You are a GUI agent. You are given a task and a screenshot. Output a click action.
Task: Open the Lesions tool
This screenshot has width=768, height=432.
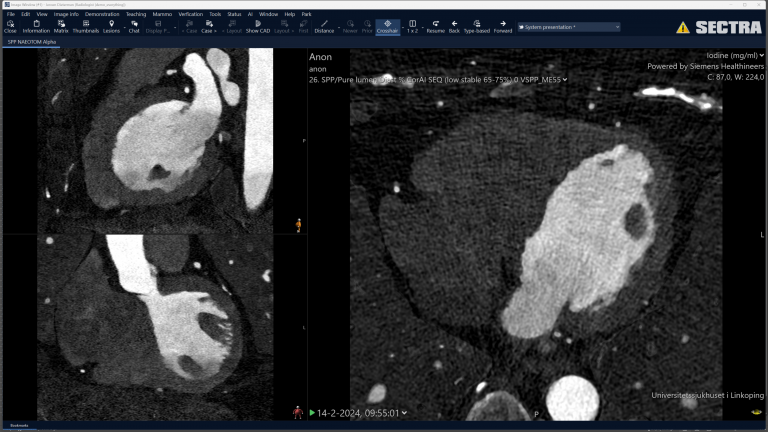point(111,26)
